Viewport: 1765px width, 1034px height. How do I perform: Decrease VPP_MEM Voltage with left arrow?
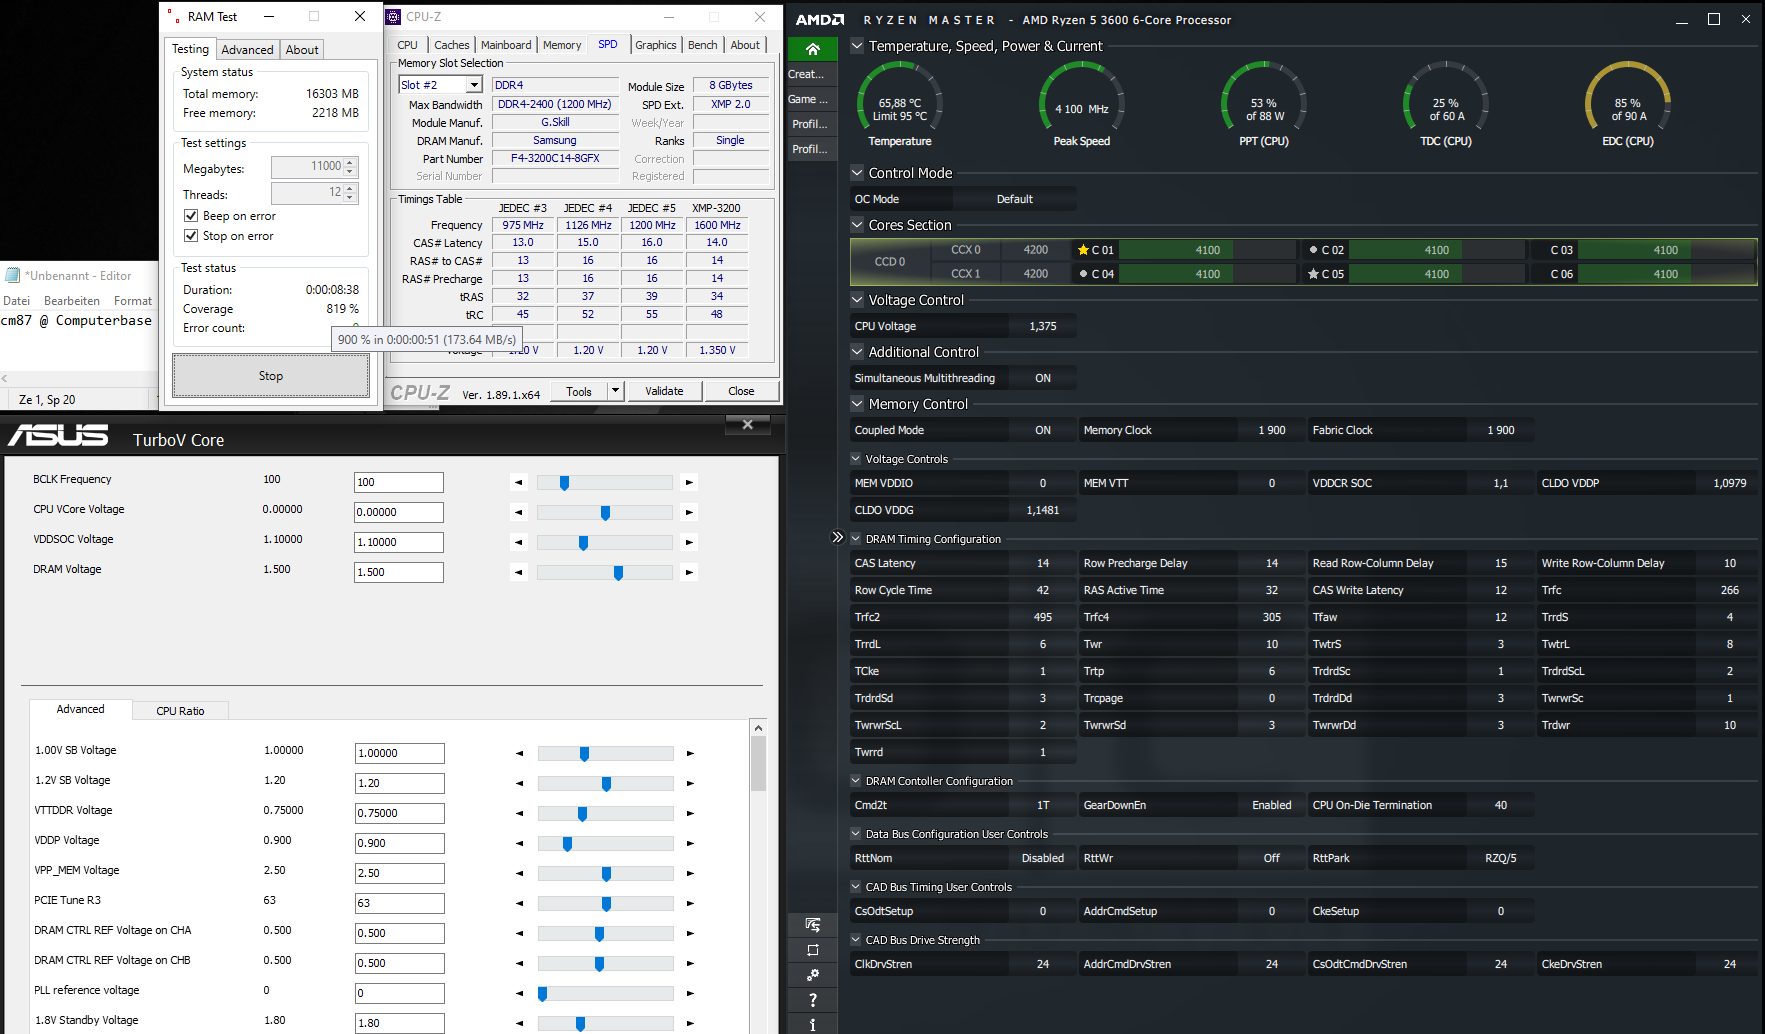[519, 874]
